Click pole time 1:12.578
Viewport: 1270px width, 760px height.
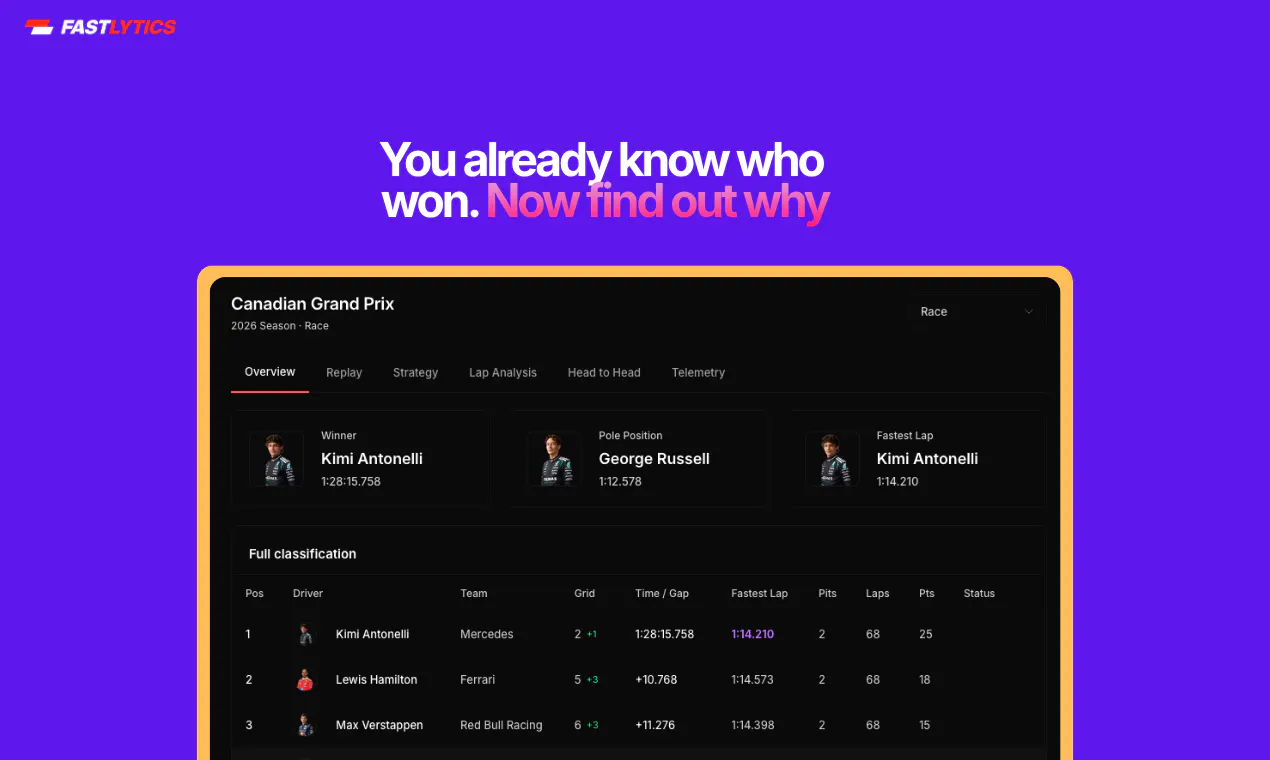pos(620,482)
